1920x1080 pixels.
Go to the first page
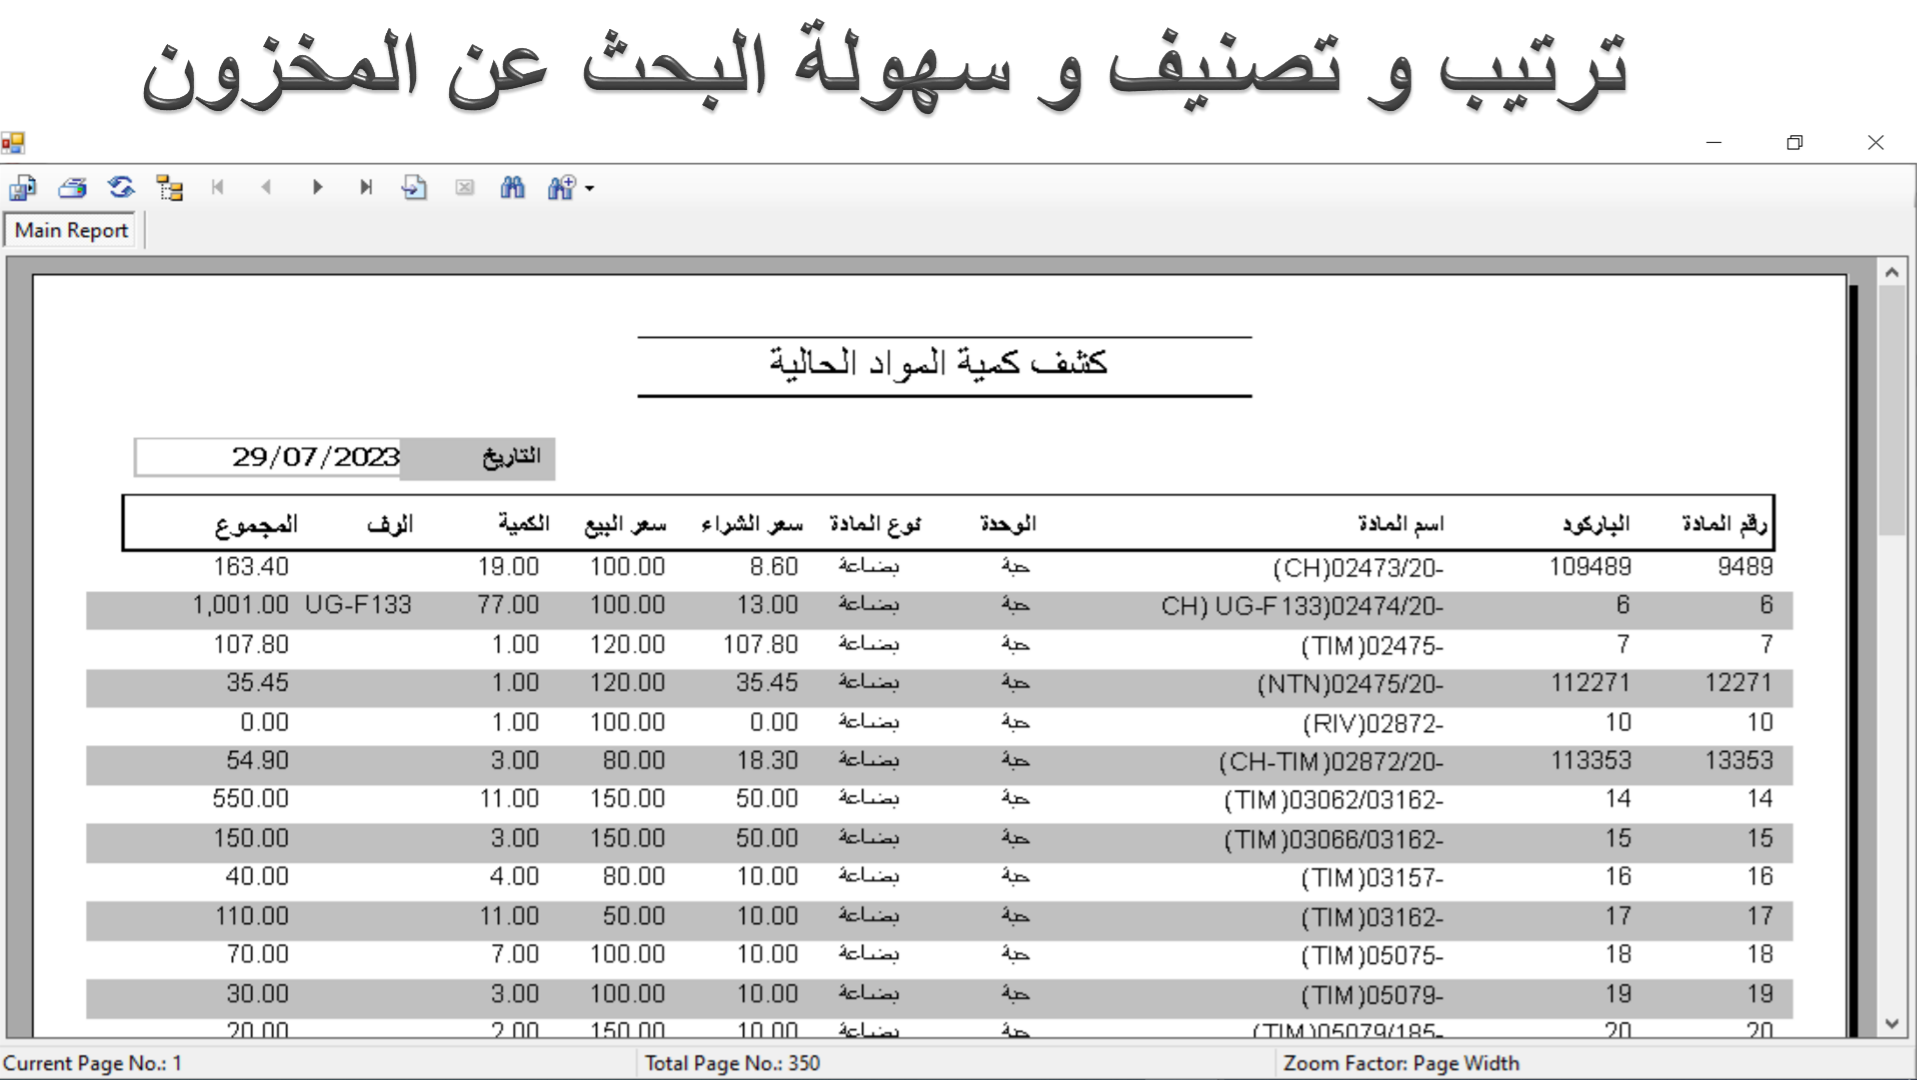click(218, 187)
